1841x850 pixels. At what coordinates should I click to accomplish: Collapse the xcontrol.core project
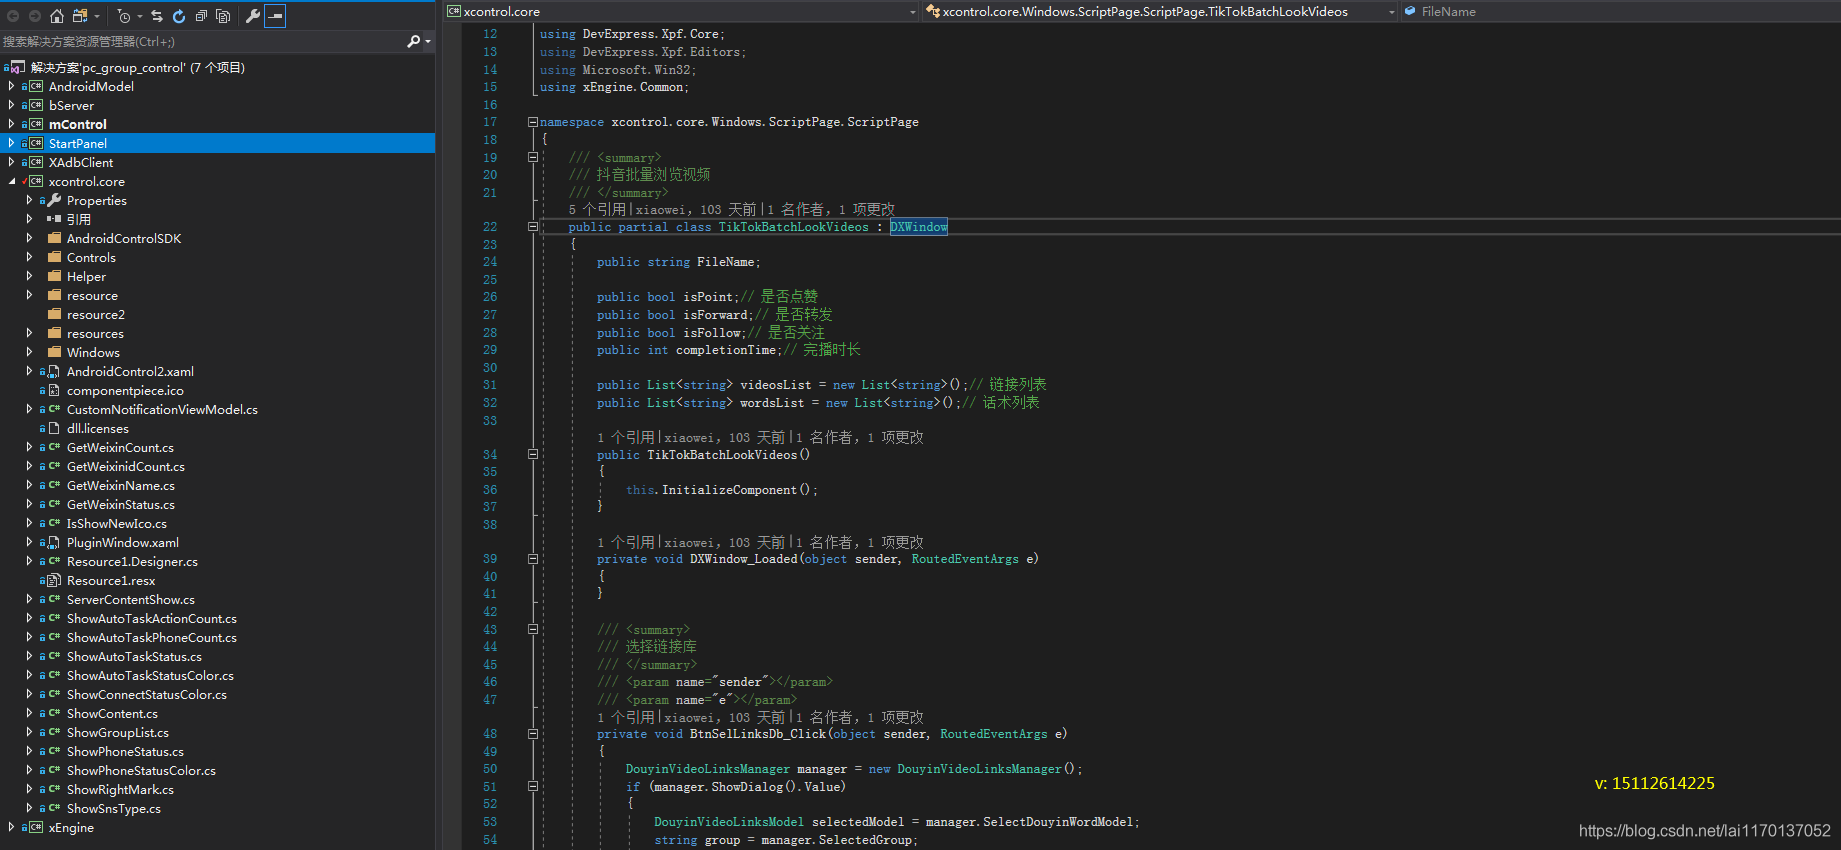click(11, 181)
